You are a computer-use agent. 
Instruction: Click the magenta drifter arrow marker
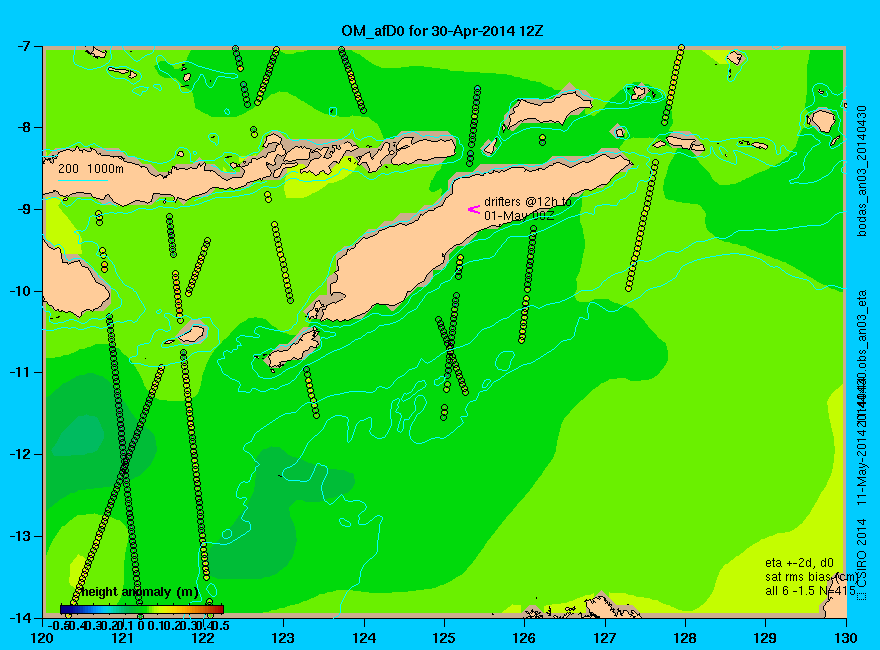(474, 209)
